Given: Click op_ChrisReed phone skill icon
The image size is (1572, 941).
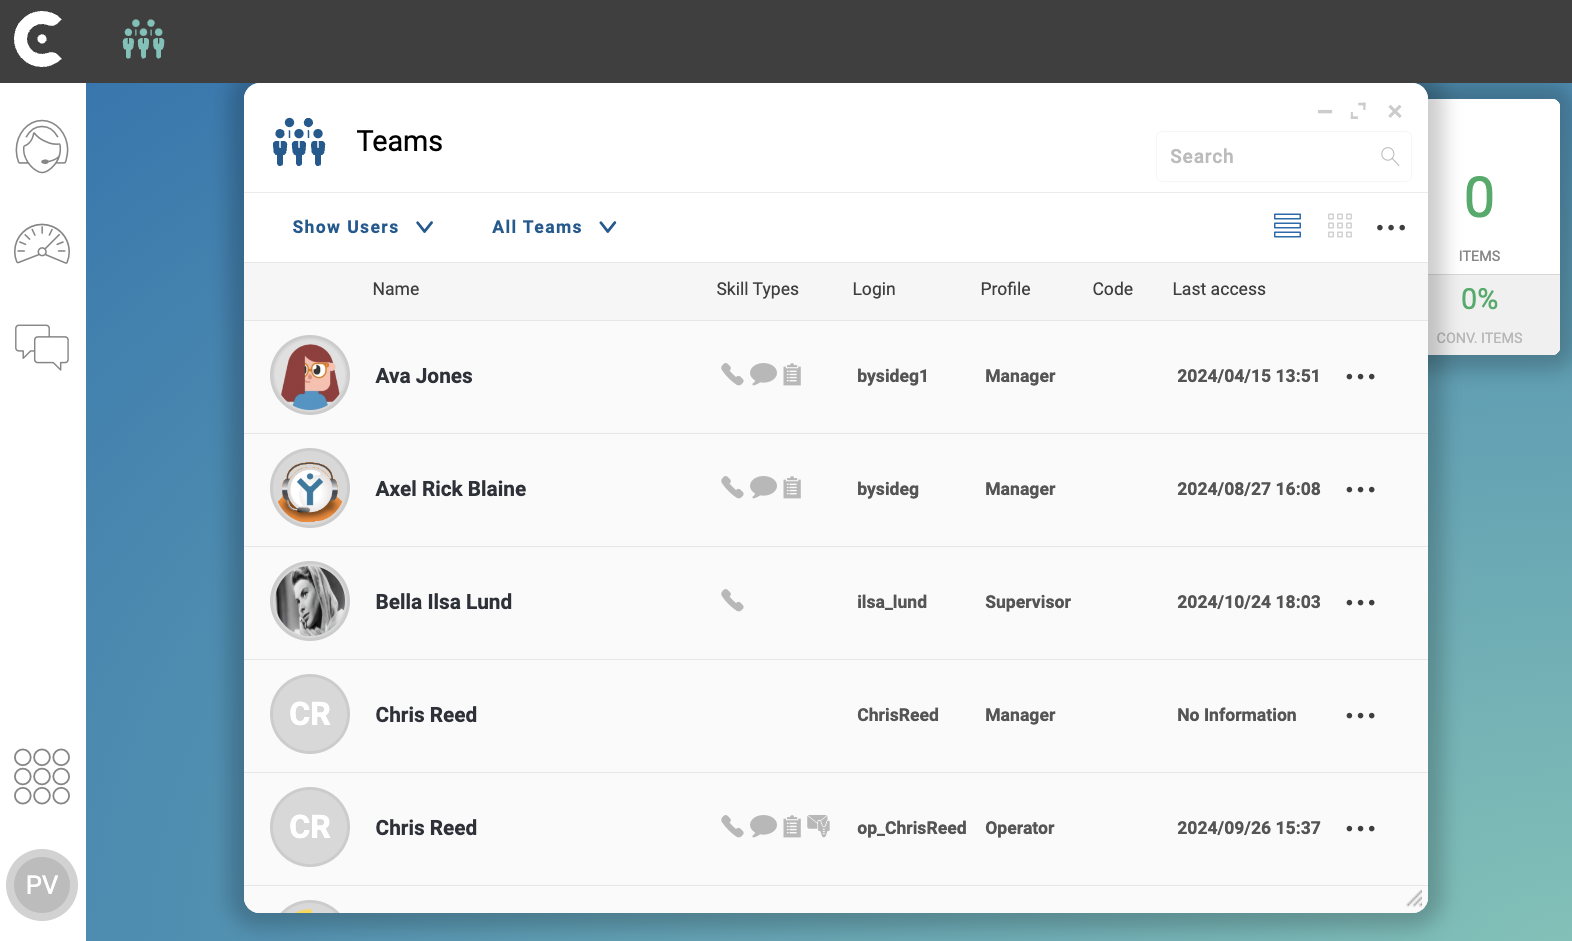Looking at the screenshot, I should 732,826.
